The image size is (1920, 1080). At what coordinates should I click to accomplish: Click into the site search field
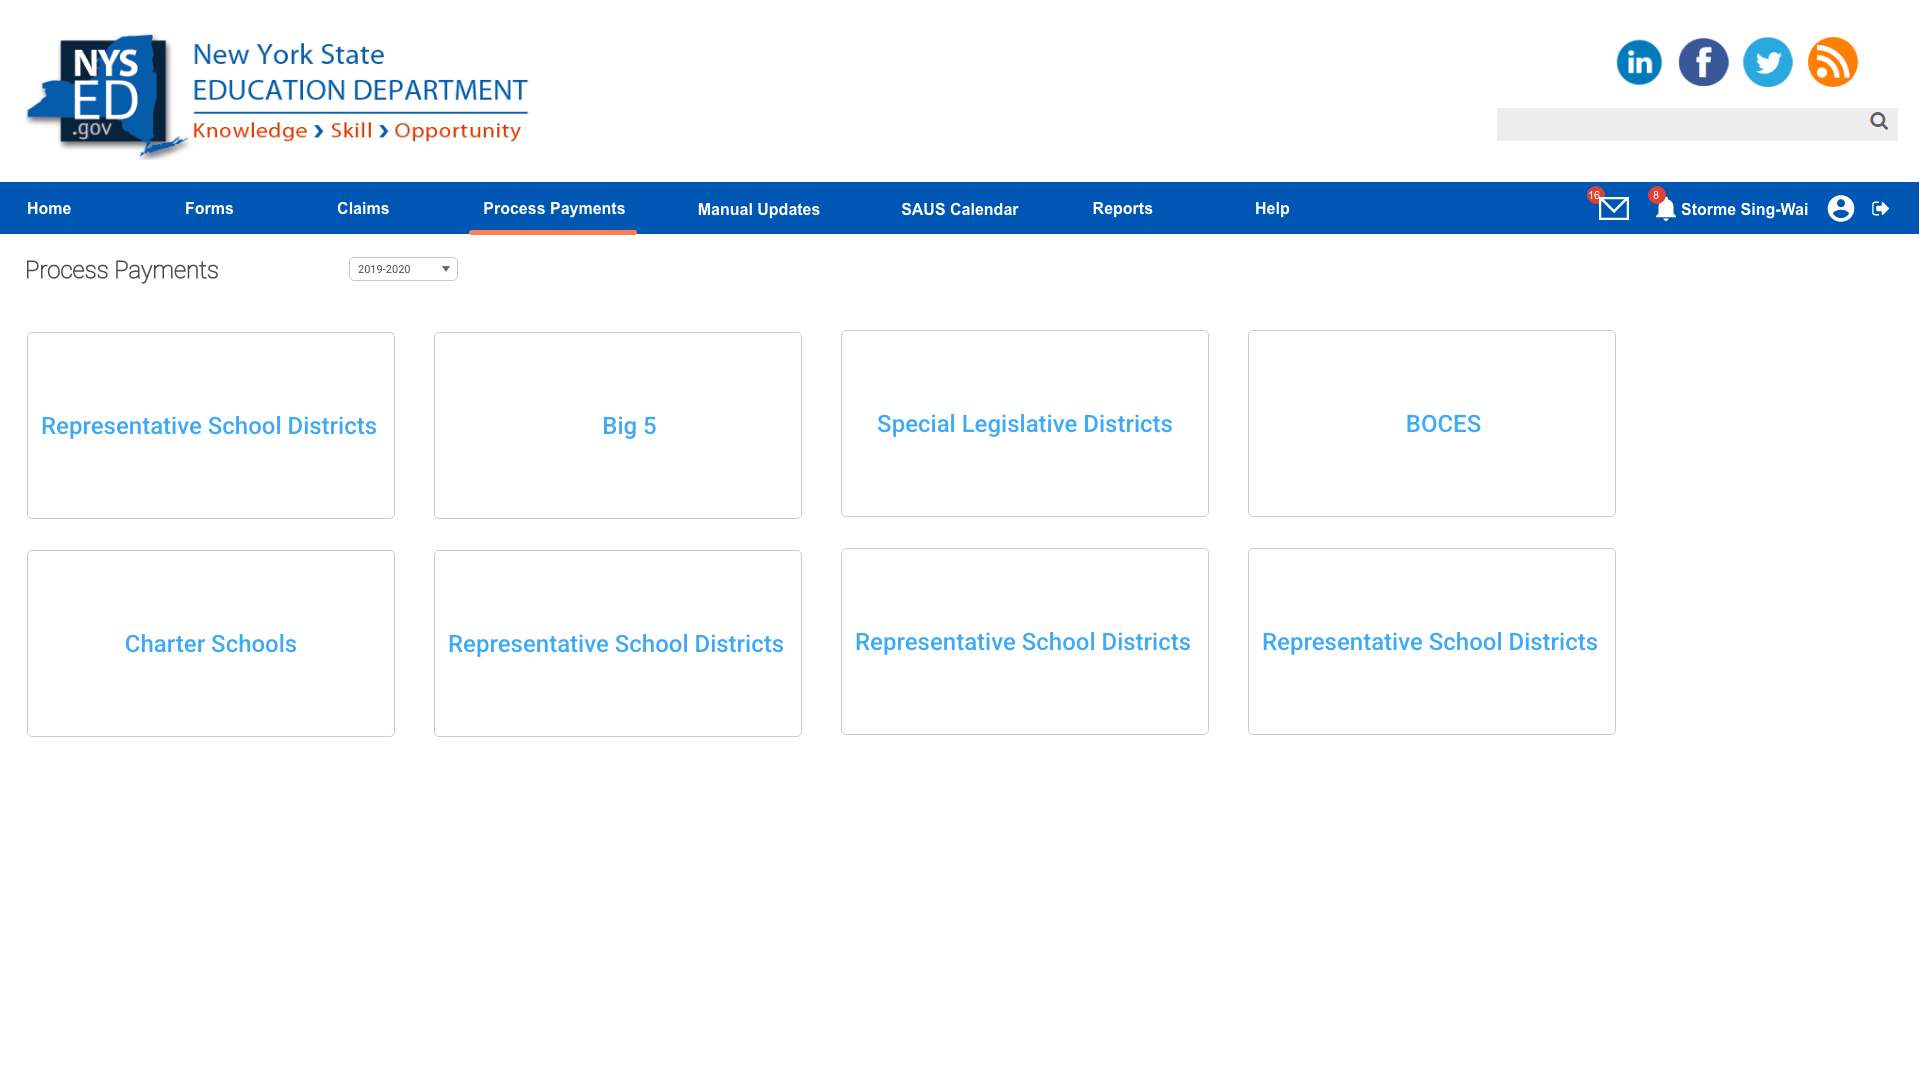pyautogui.click(x=1680, y=124)
